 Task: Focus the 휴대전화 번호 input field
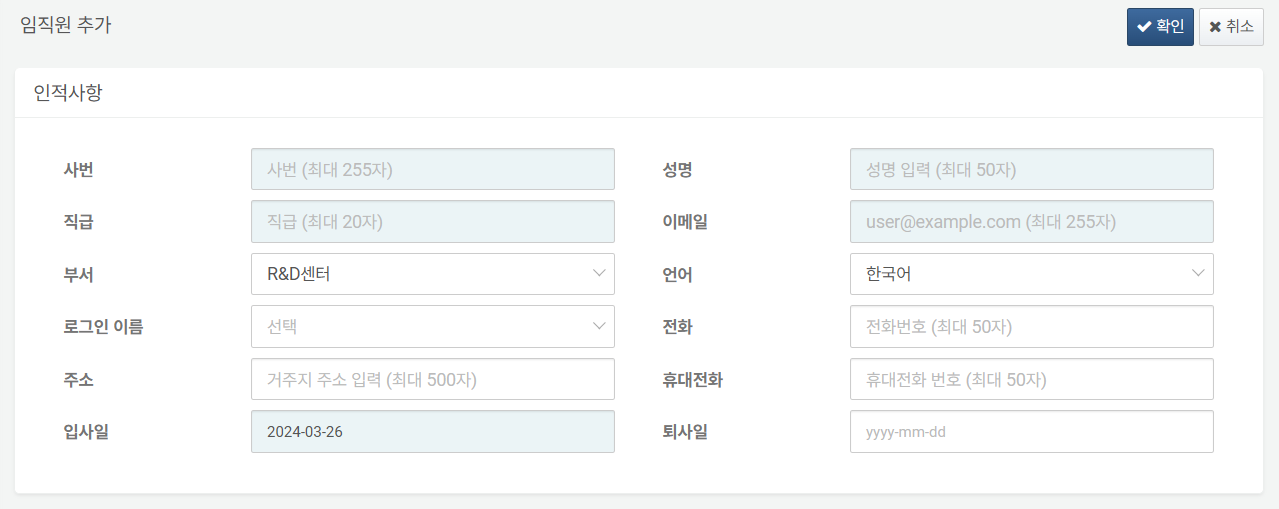tap(1032, 379)
